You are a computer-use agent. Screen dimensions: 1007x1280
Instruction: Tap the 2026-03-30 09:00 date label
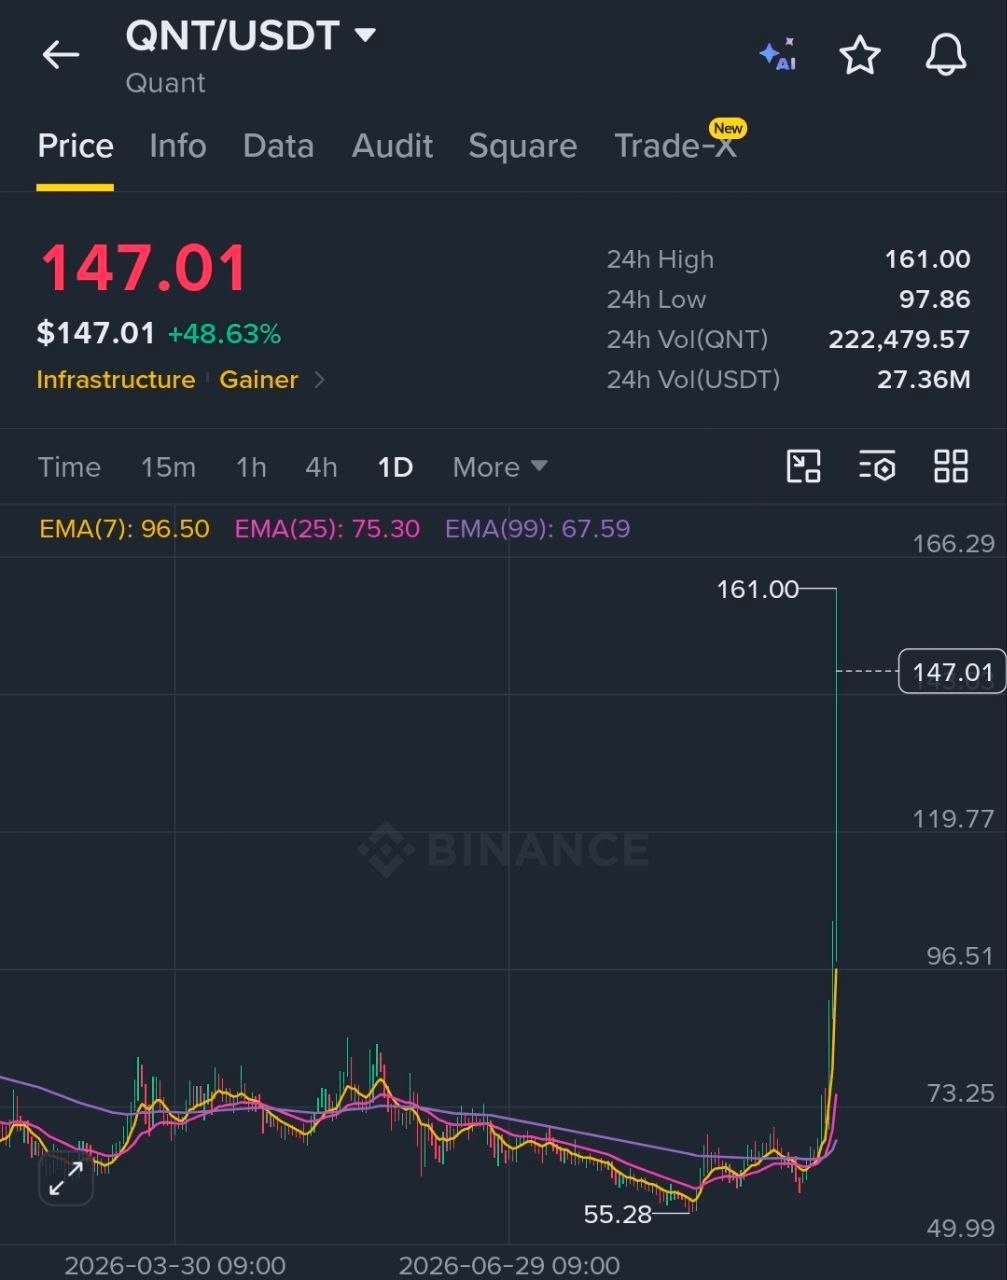pyautogui.click(x=175, y=1265)
